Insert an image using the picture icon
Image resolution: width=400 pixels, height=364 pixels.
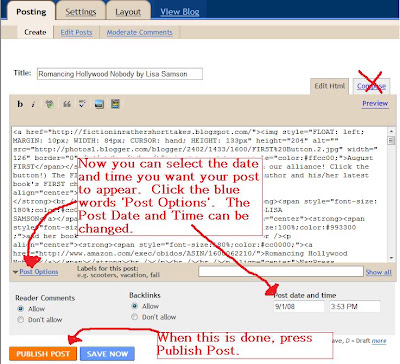coord(99,104)
